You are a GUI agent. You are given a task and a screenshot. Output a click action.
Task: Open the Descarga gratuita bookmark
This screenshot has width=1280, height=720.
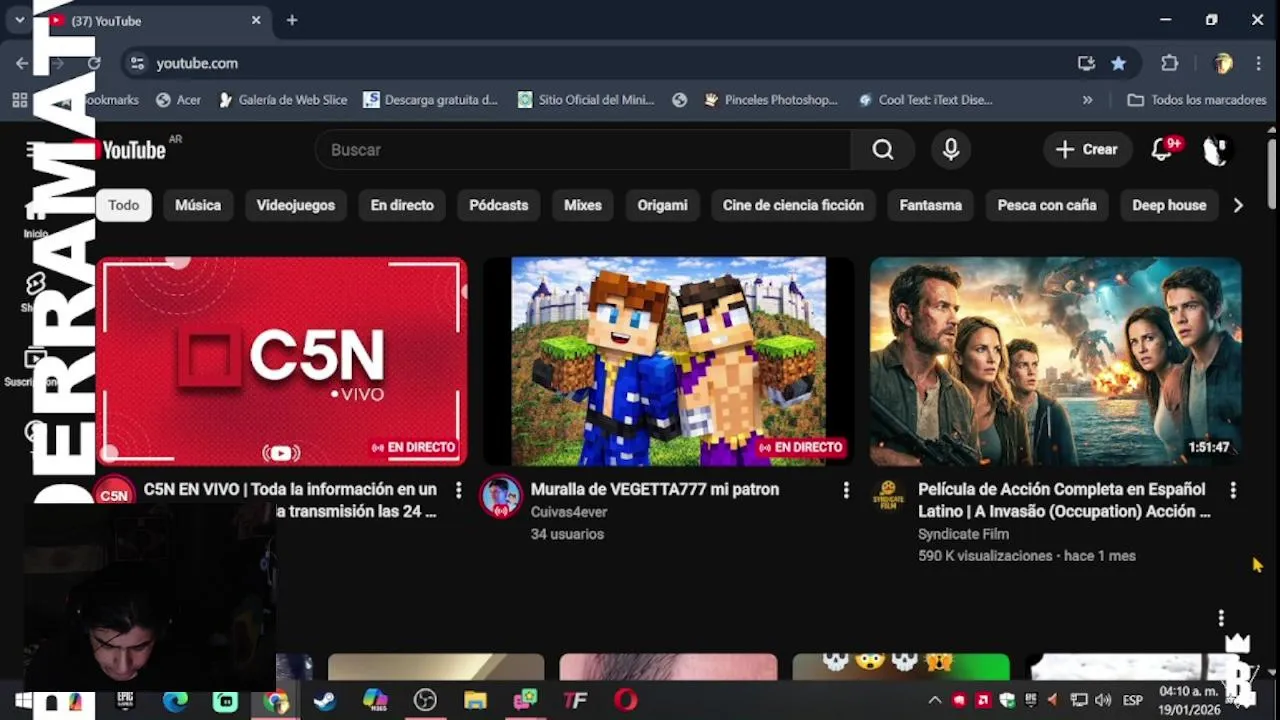point(431,100)
